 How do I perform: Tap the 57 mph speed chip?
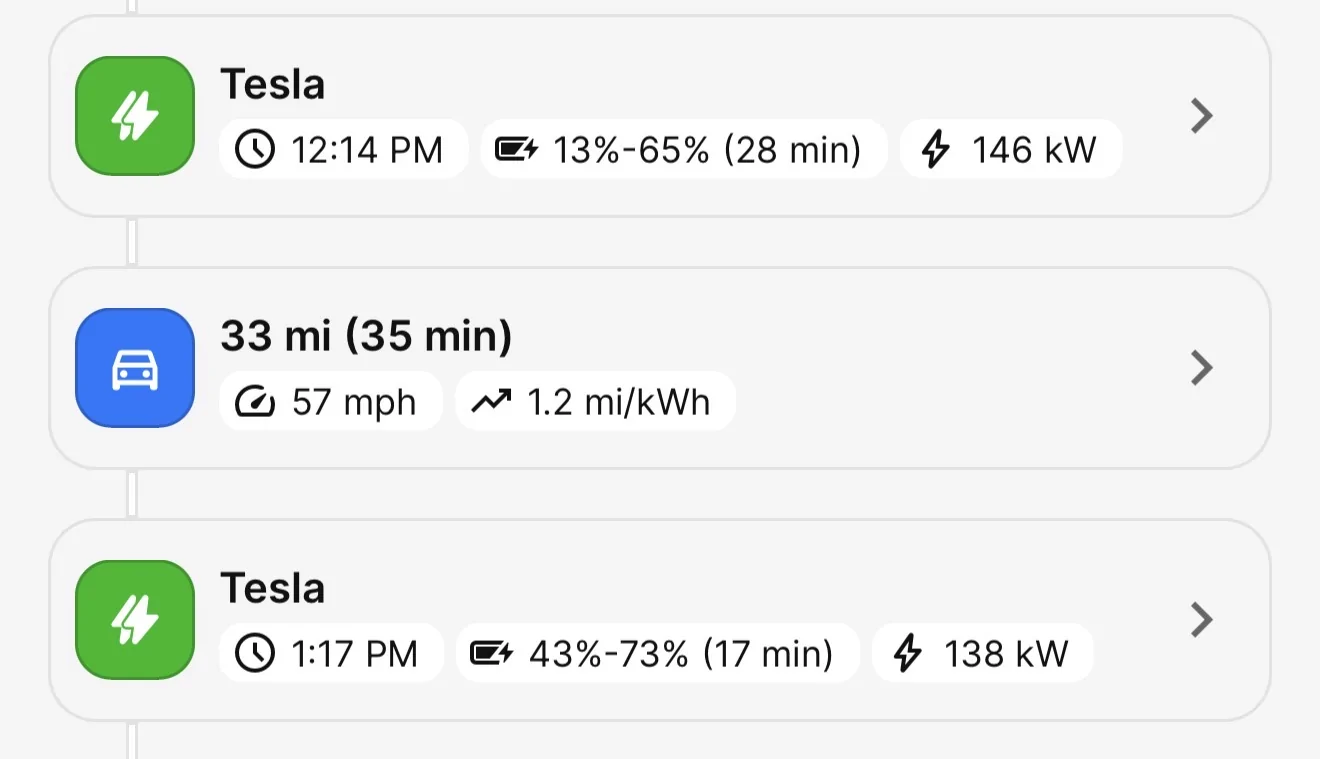tap(331, 402)
